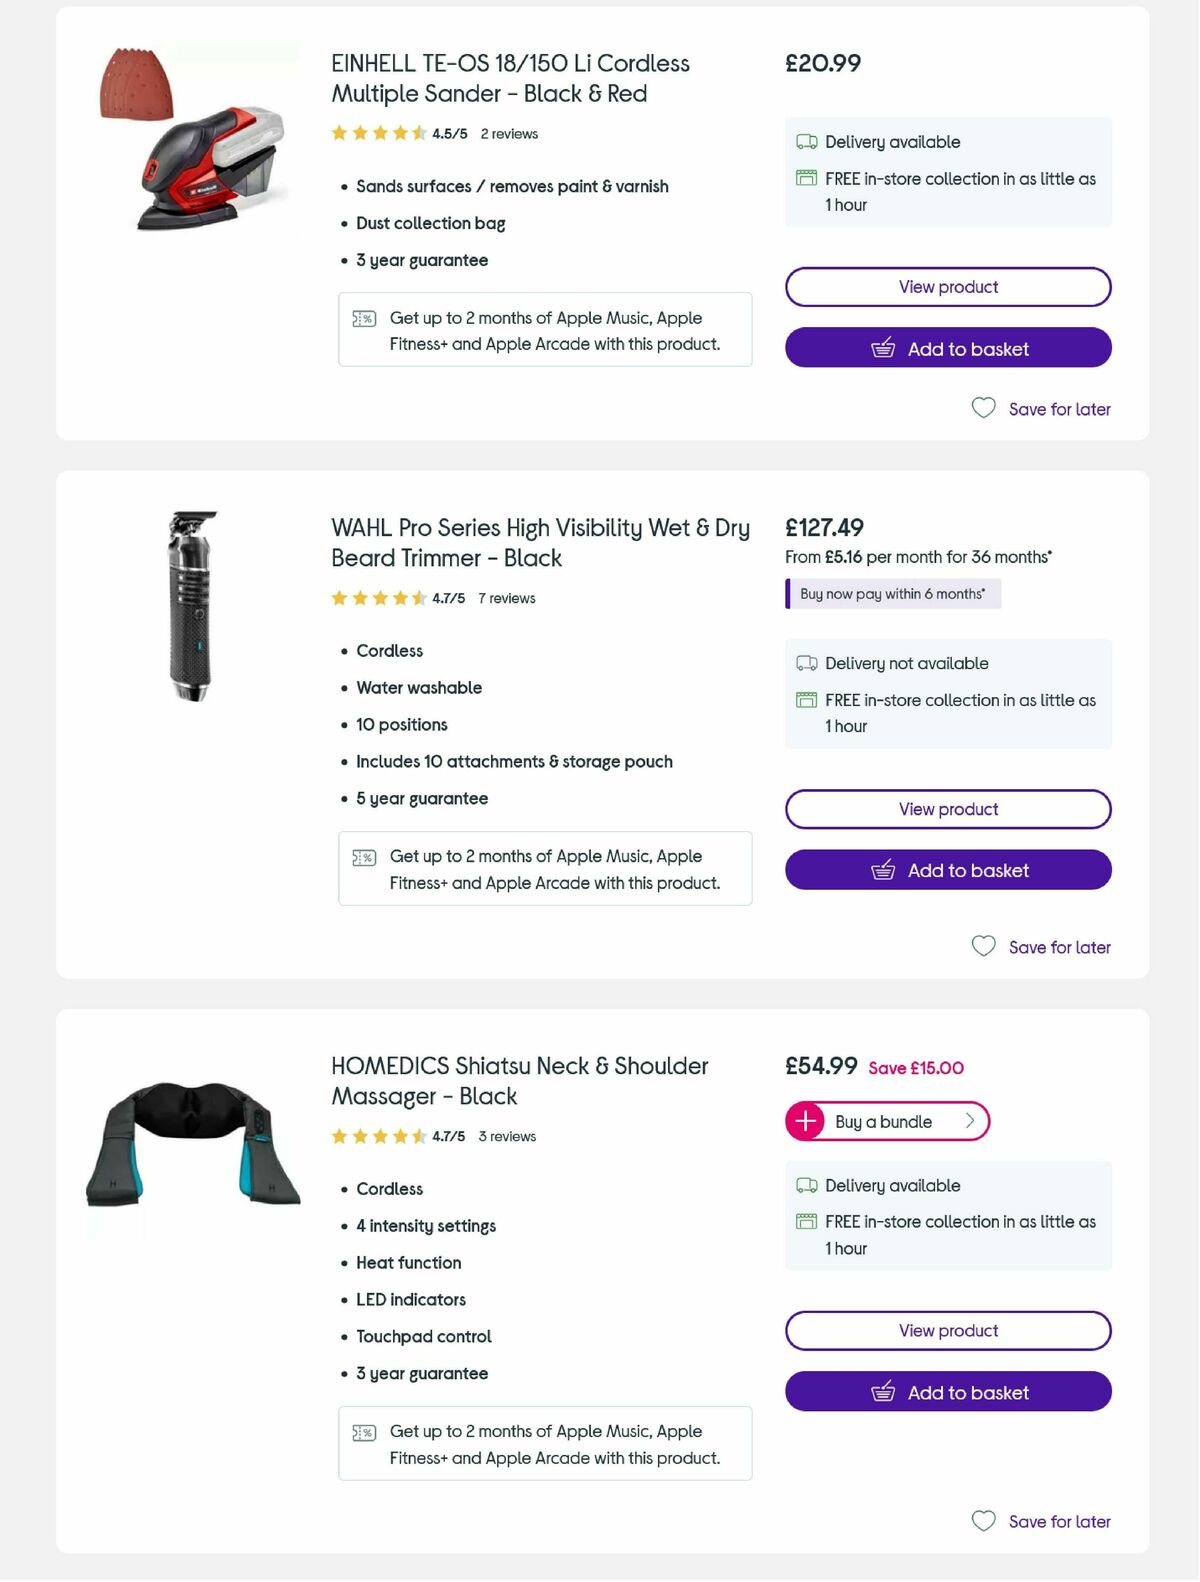Click the basket icon on EINHELL Add to basket

[884, 348]
